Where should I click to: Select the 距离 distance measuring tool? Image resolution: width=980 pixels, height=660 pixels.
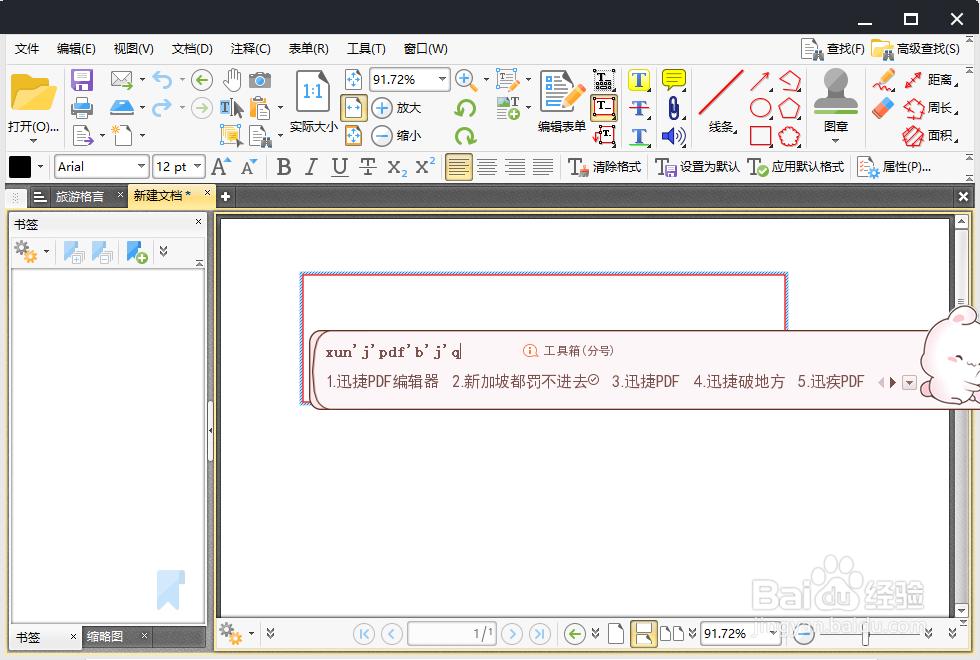931,80
